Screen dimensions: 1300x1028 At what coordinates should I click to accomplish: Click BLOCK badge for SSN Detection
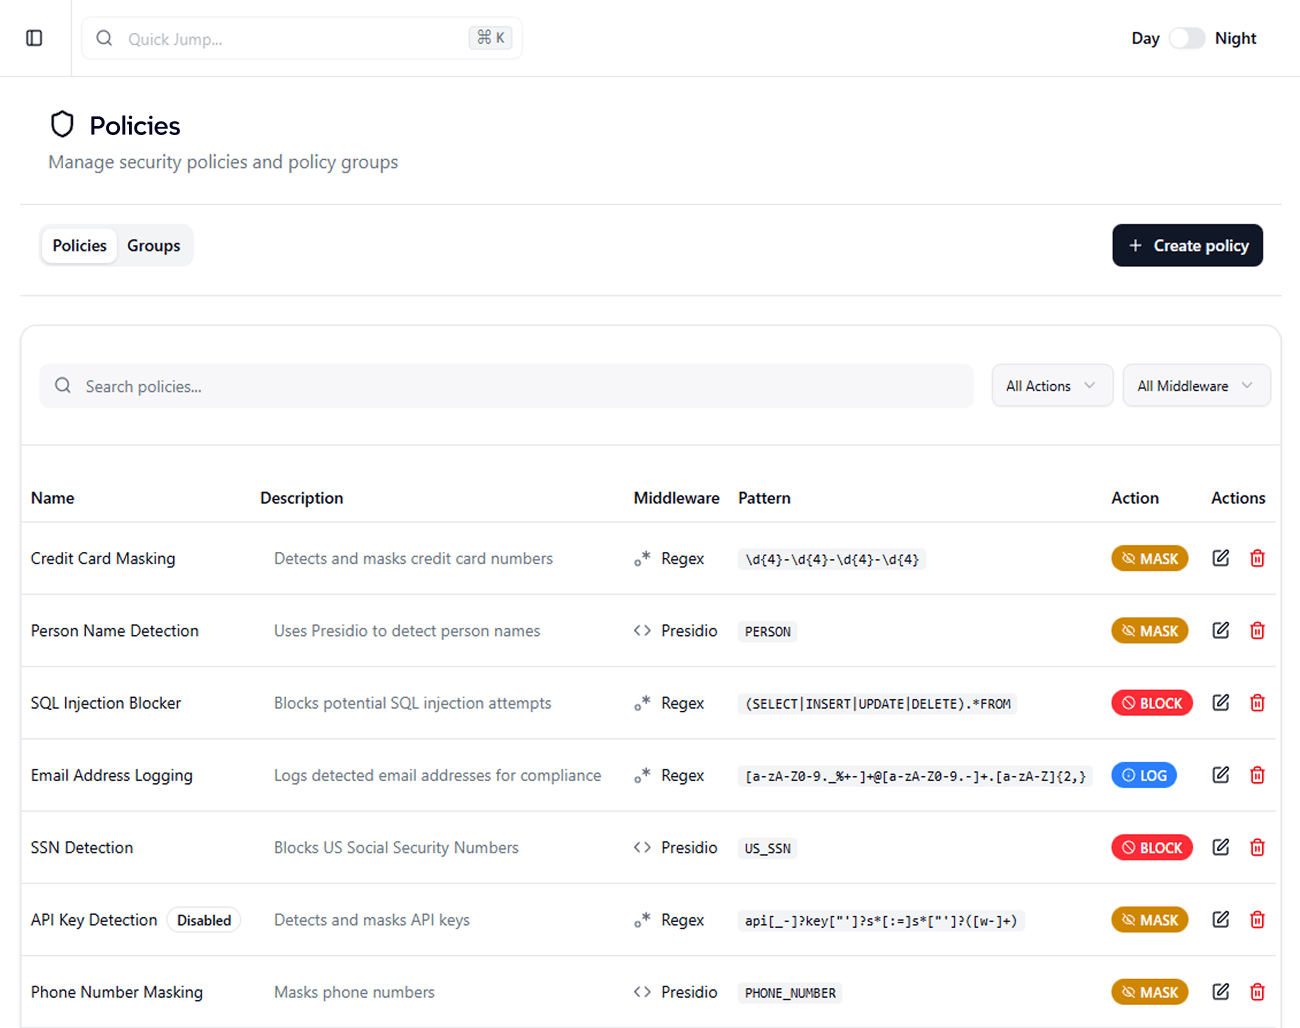[x=1152, y=847]
